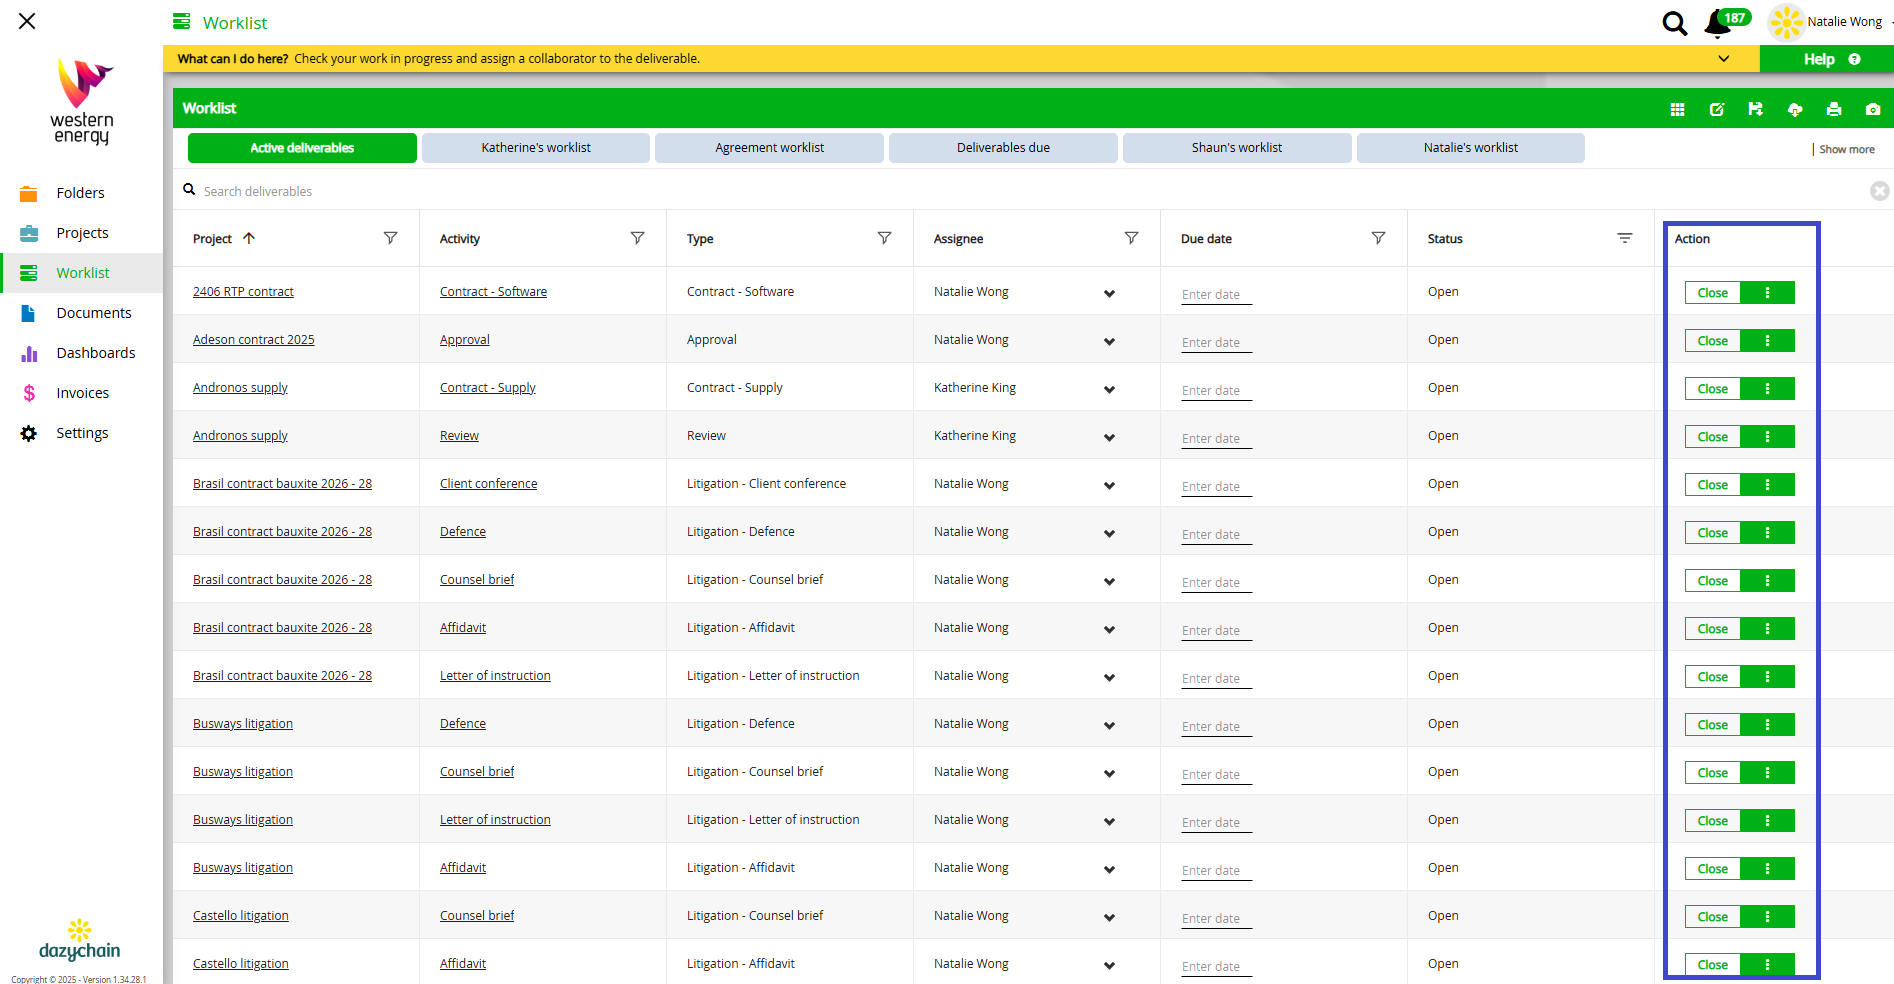This screenshot has width=1894, height=984.
Task: Clear the search with the round X icon
Action: (x=1880, y=191)
